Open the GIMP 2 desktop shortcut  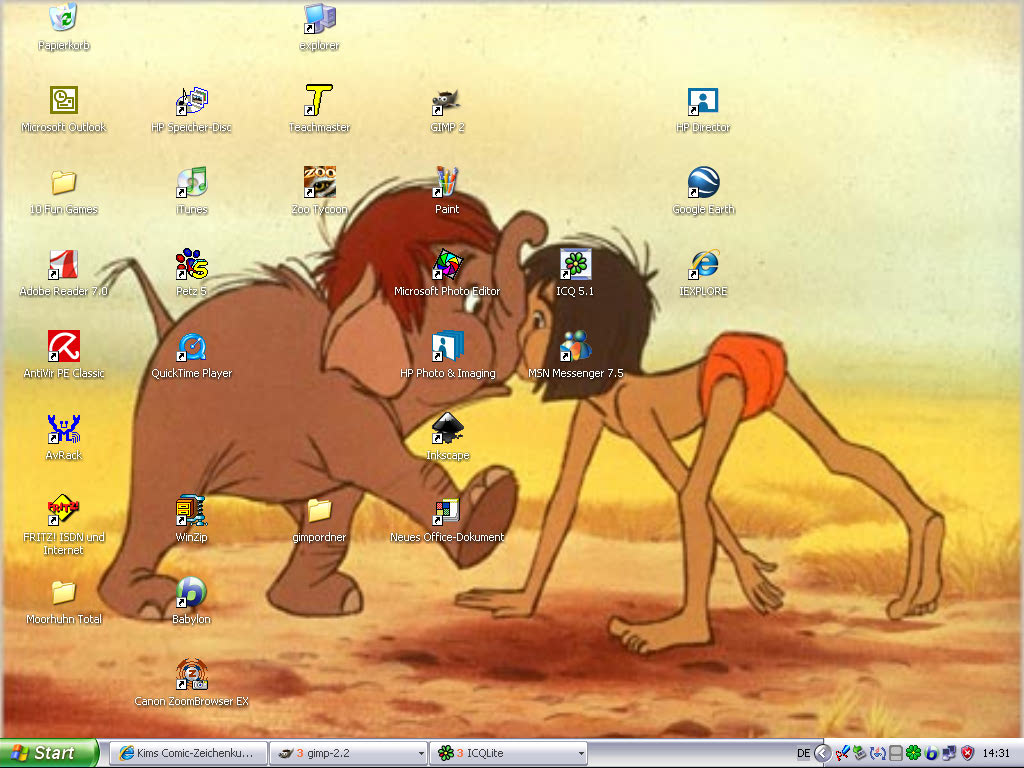pyautogui.click(x=447, y=102)
